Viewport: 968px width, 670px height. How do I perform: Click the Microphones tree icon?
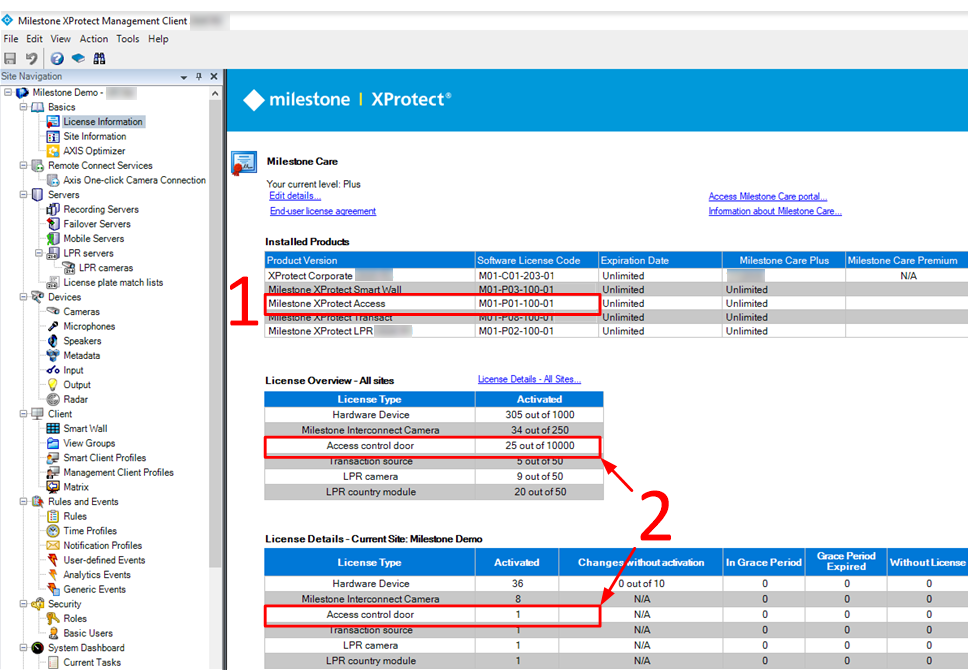53,326
